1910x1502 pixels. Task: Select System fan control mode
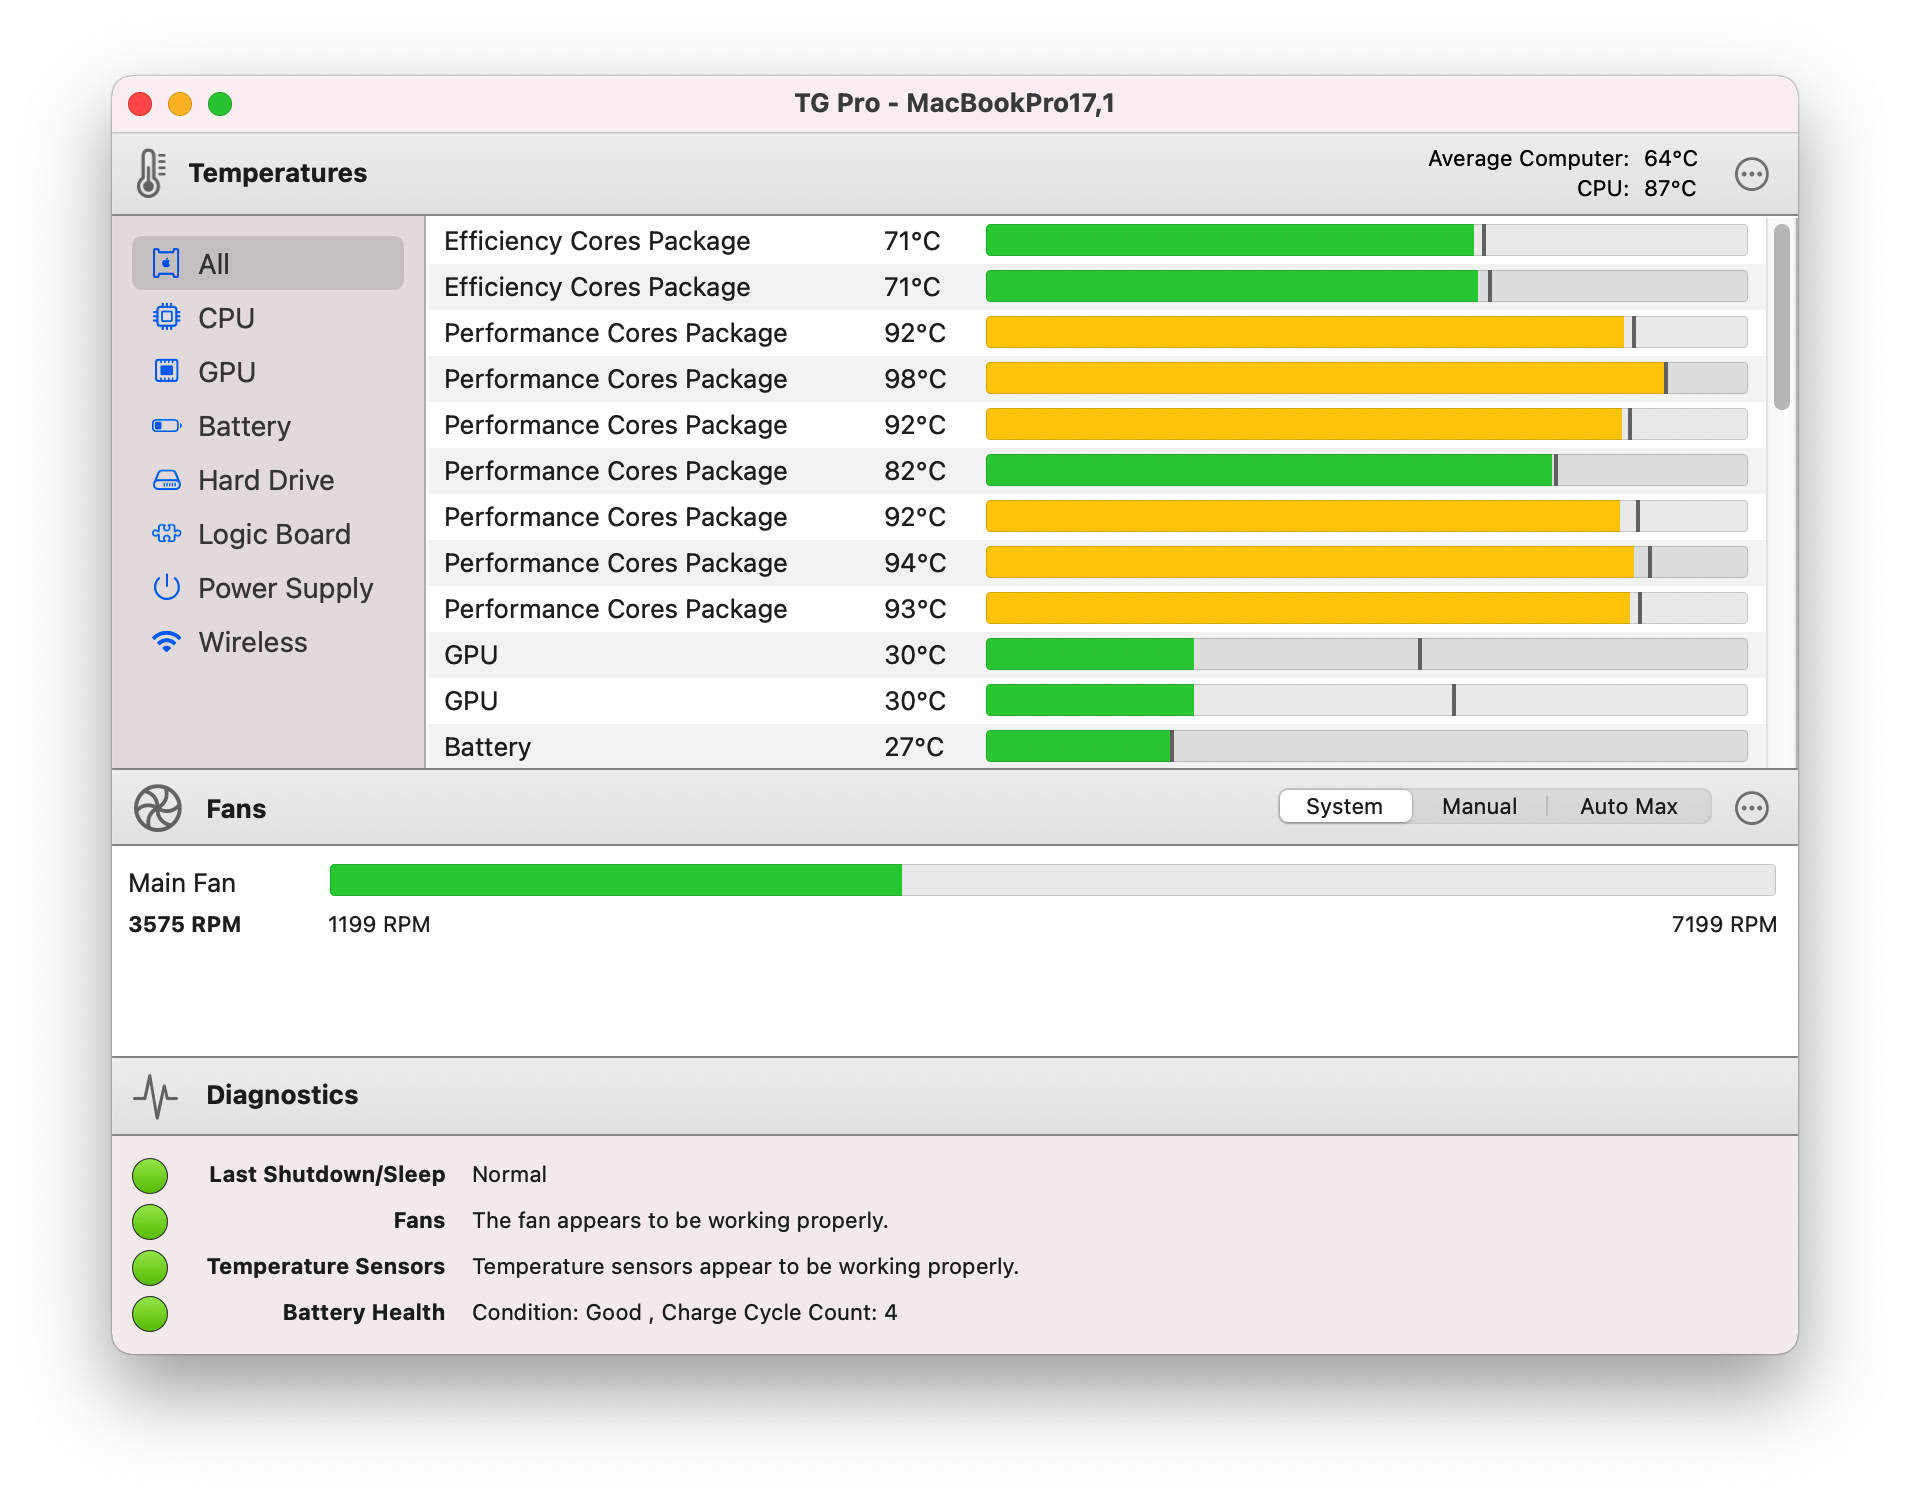(x=1344, y=806)
